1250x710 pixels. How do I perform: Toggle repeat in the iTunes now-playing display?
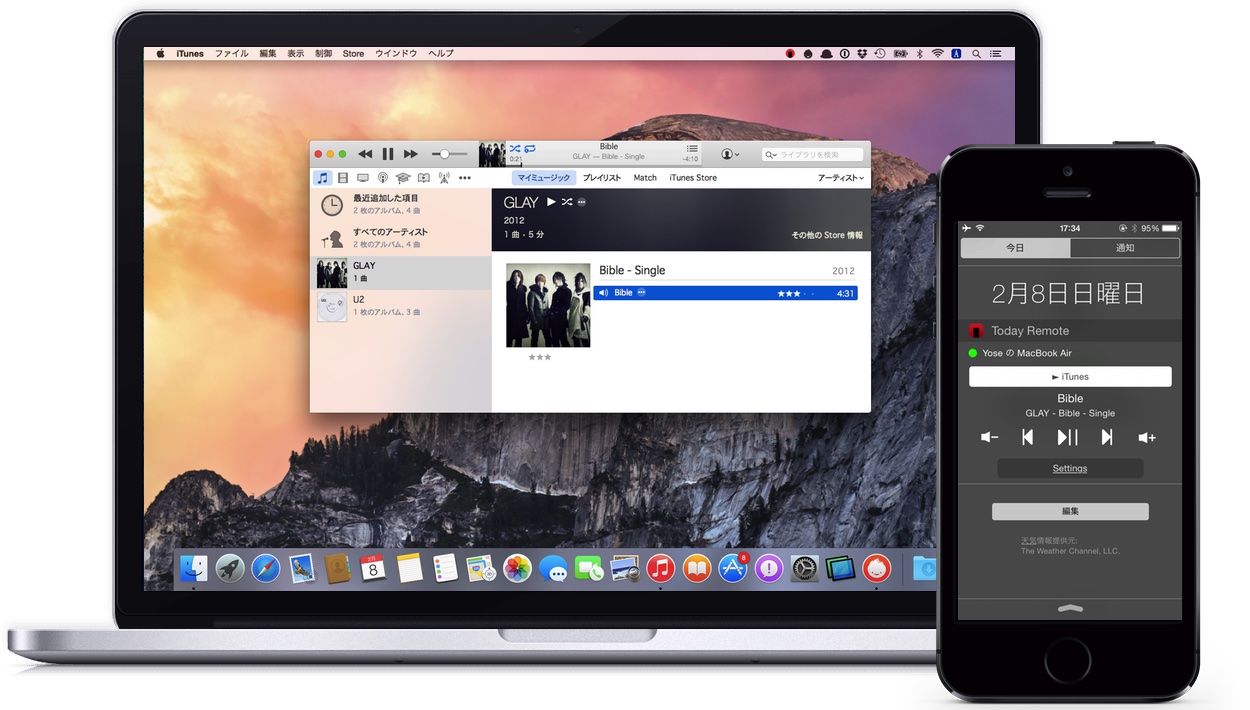point(530,149)
